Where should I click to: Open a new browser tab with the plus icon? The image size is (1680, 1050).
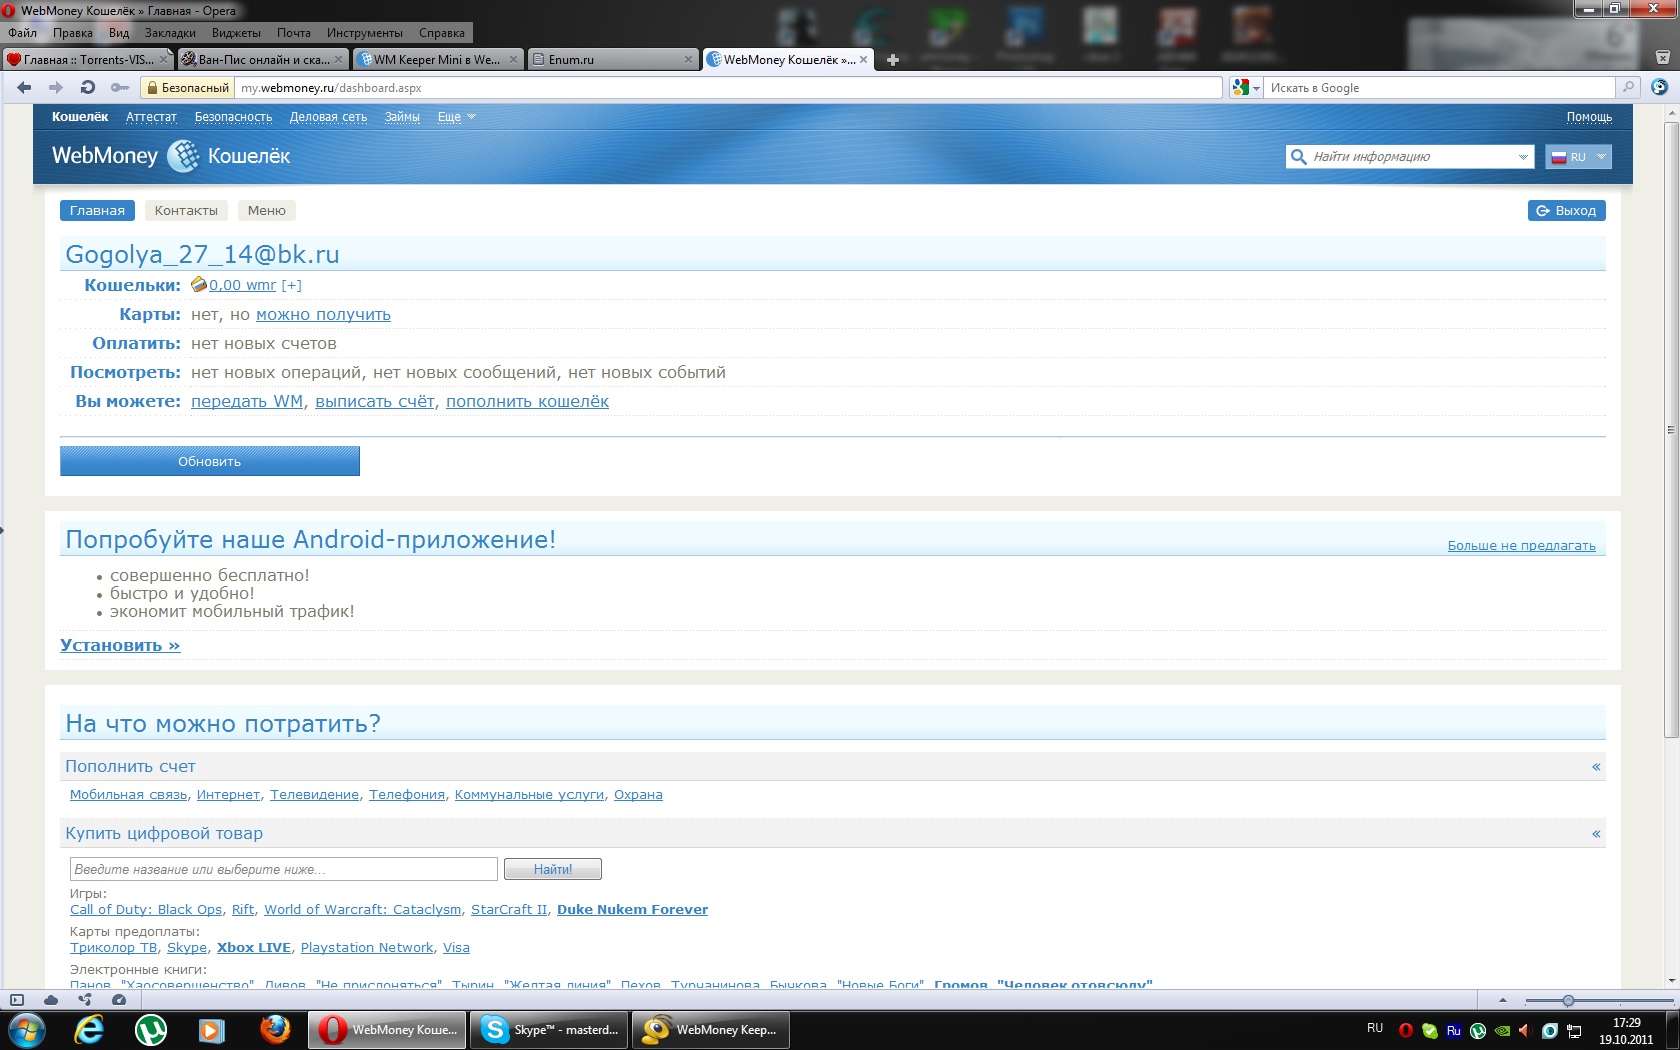[x=893, y=60]
